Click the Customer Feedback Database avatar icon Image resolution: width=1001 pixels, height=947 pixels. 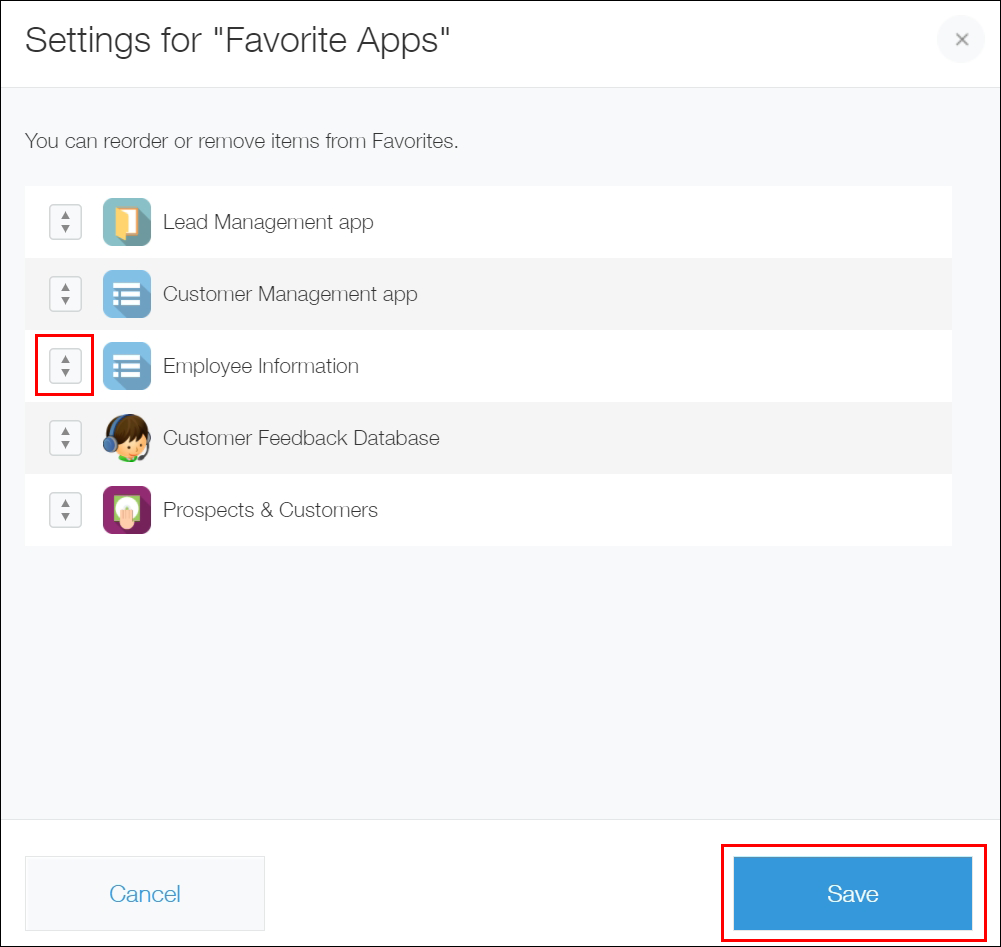click(x=126, y=438)
